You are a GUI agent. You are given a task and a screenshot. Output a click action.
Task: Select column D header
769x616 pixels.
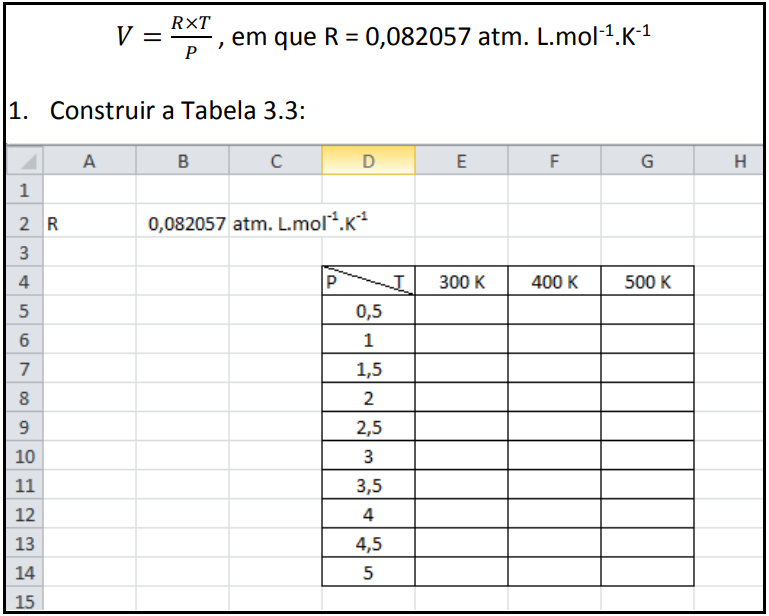pyautogui.click(x=368, y=161)
